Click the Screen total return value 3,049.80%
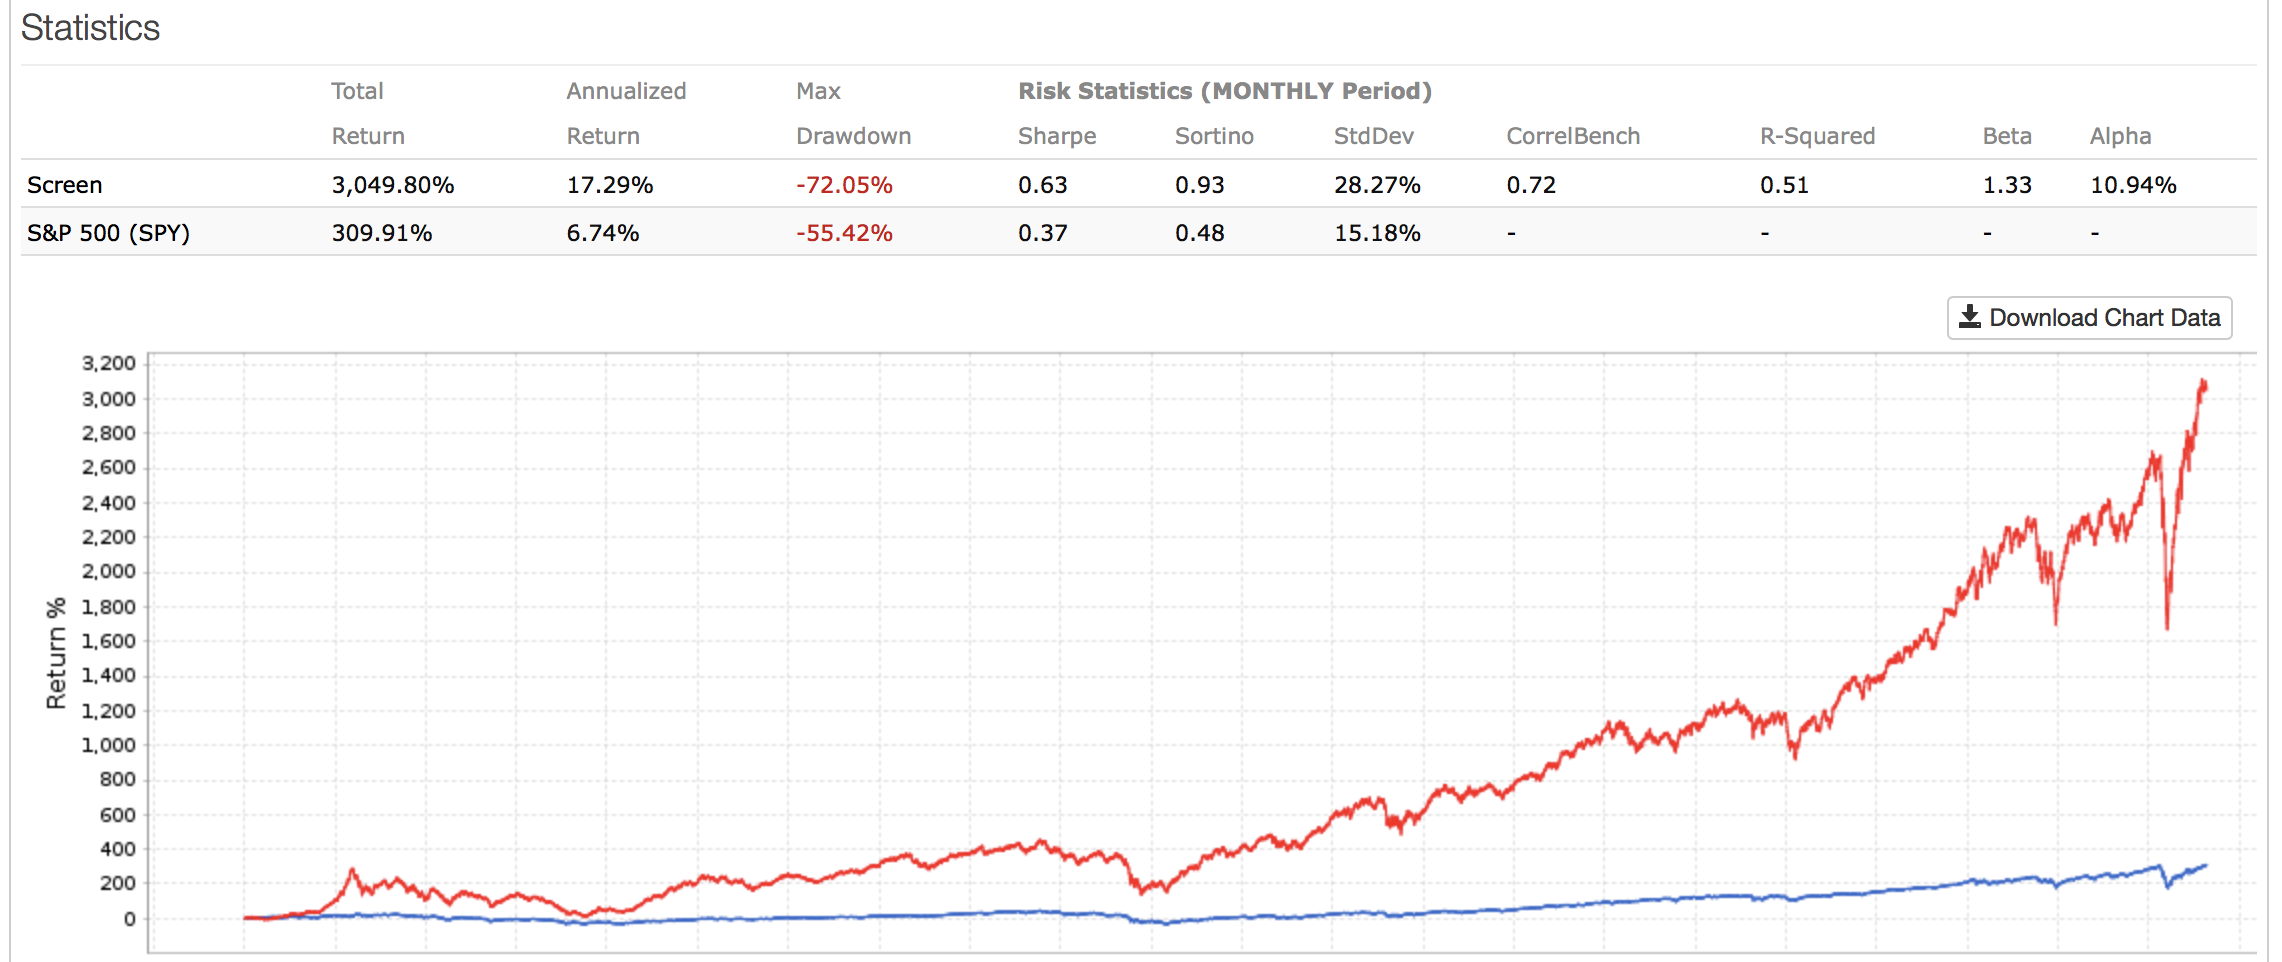Screen dimensions: 2282x962 tap(393, 185)
